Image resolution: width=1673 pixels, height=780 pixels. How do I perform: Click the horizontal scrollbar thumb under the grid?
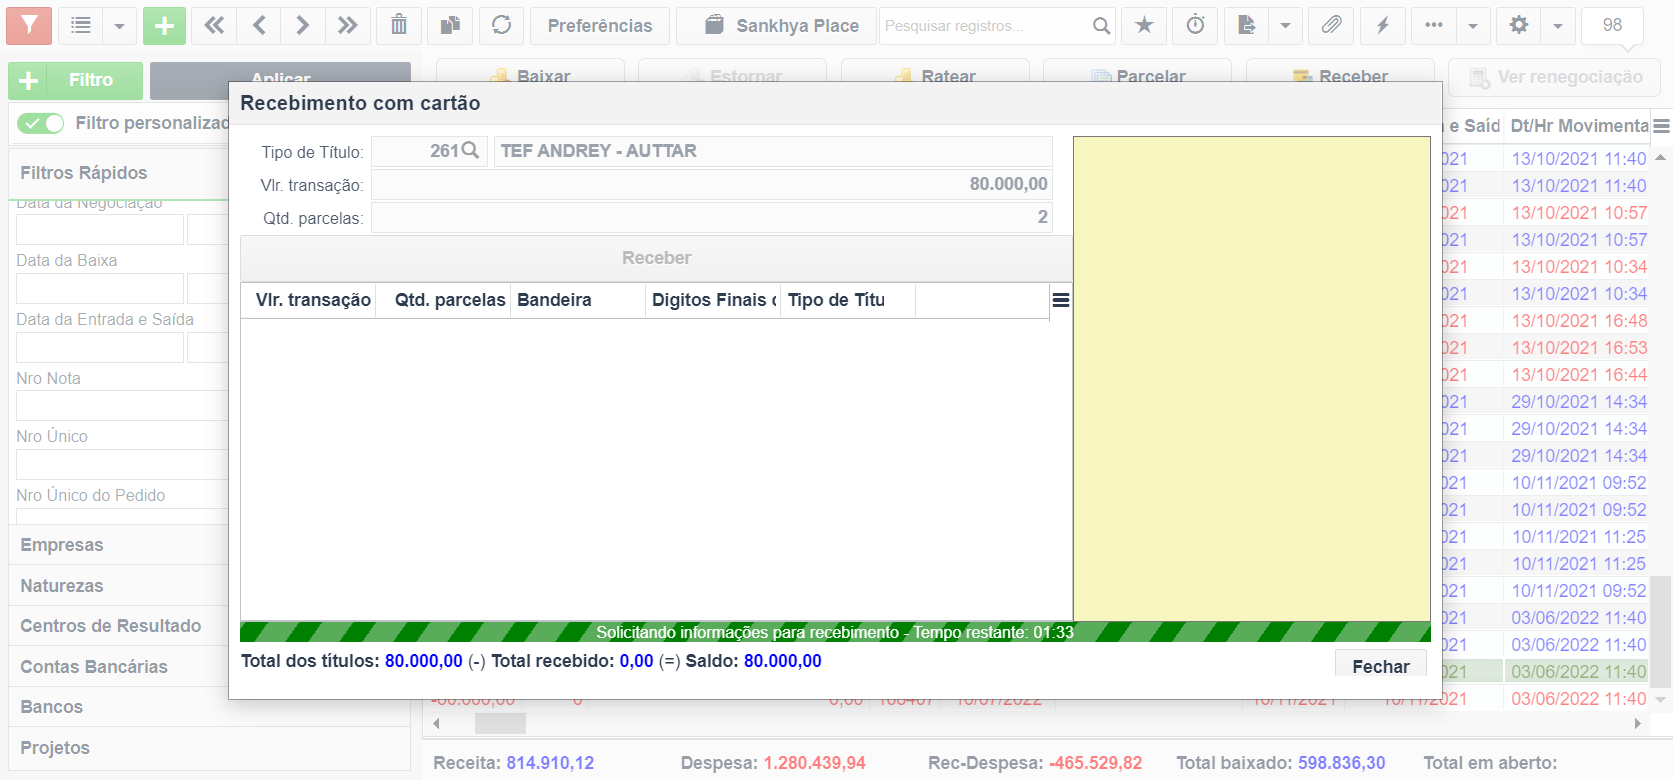point(500,723)
